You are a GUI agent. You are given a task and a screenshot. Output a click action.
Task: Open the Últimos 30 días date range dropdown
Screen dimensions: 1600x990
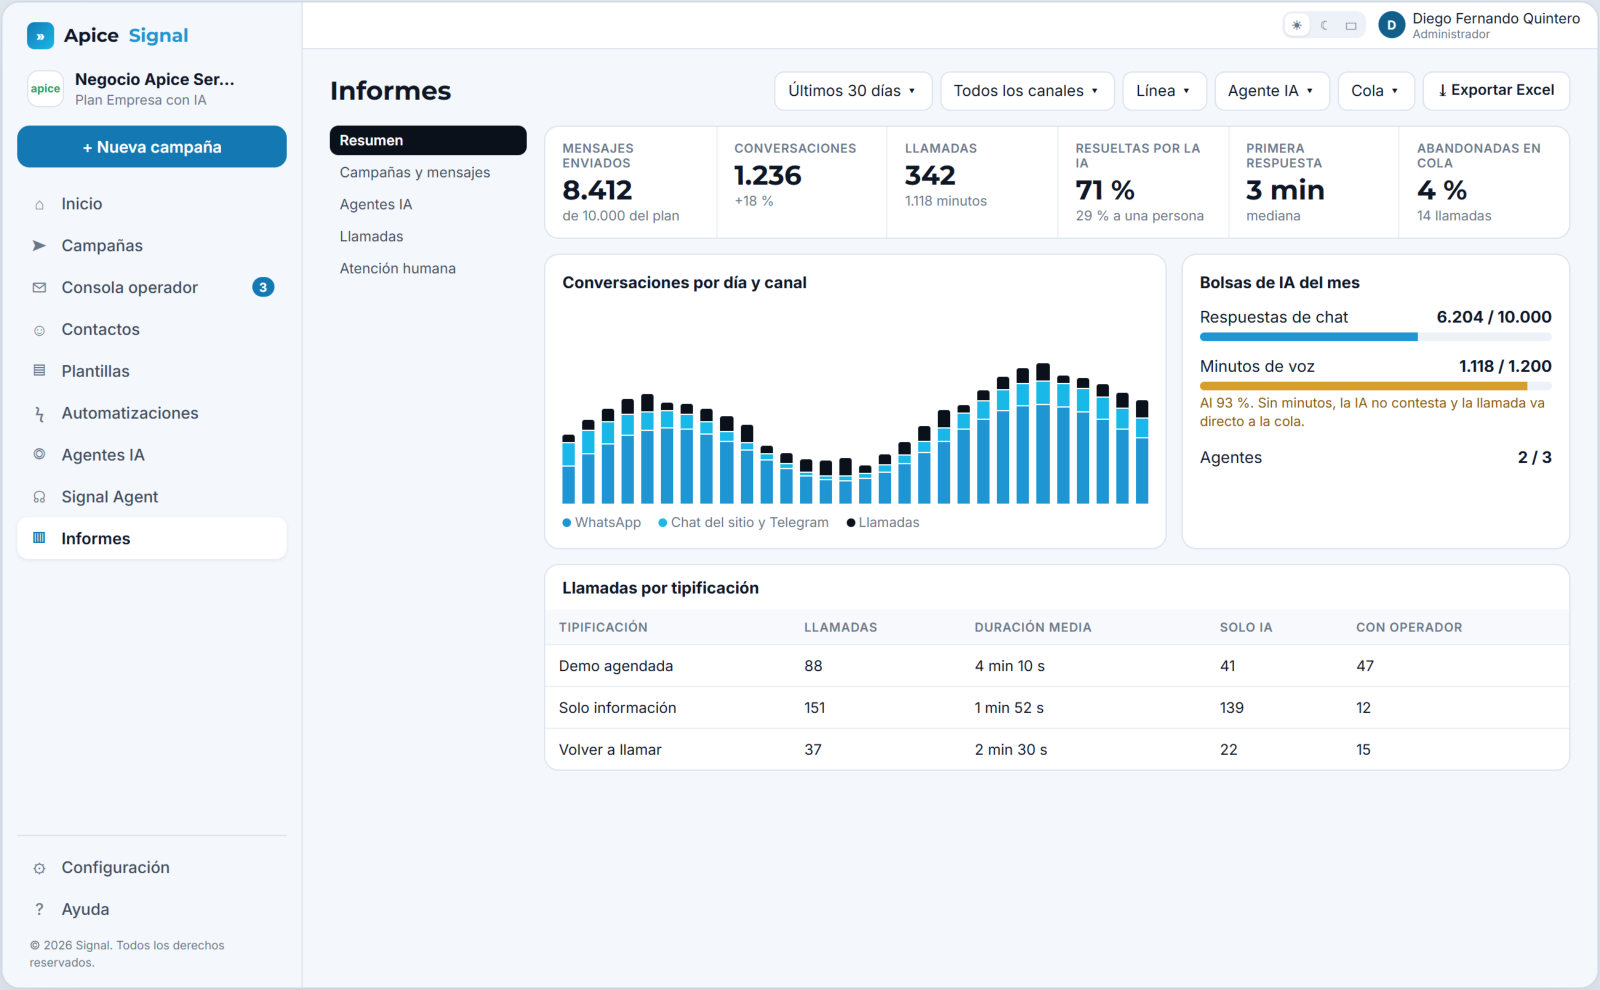853,91
